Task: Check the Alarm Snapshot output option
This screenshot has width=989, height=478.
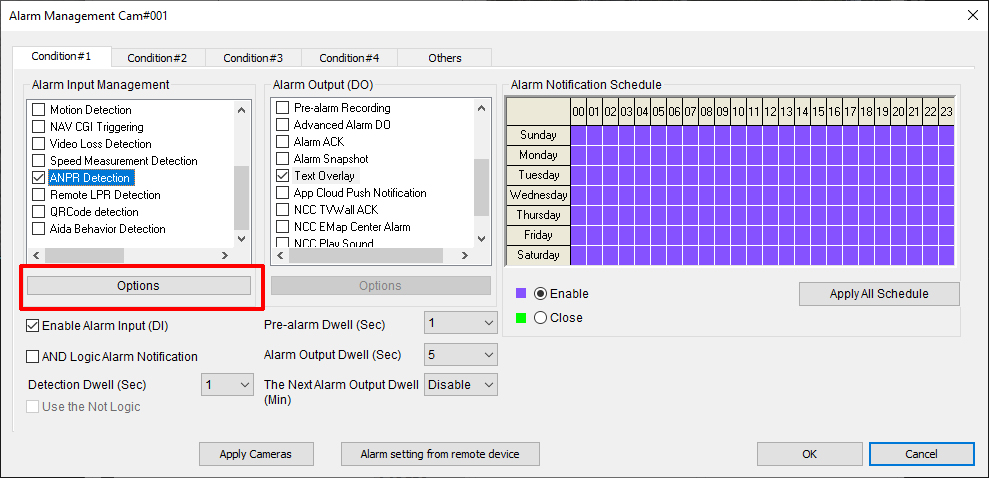Action: click(x=283, y=159)
